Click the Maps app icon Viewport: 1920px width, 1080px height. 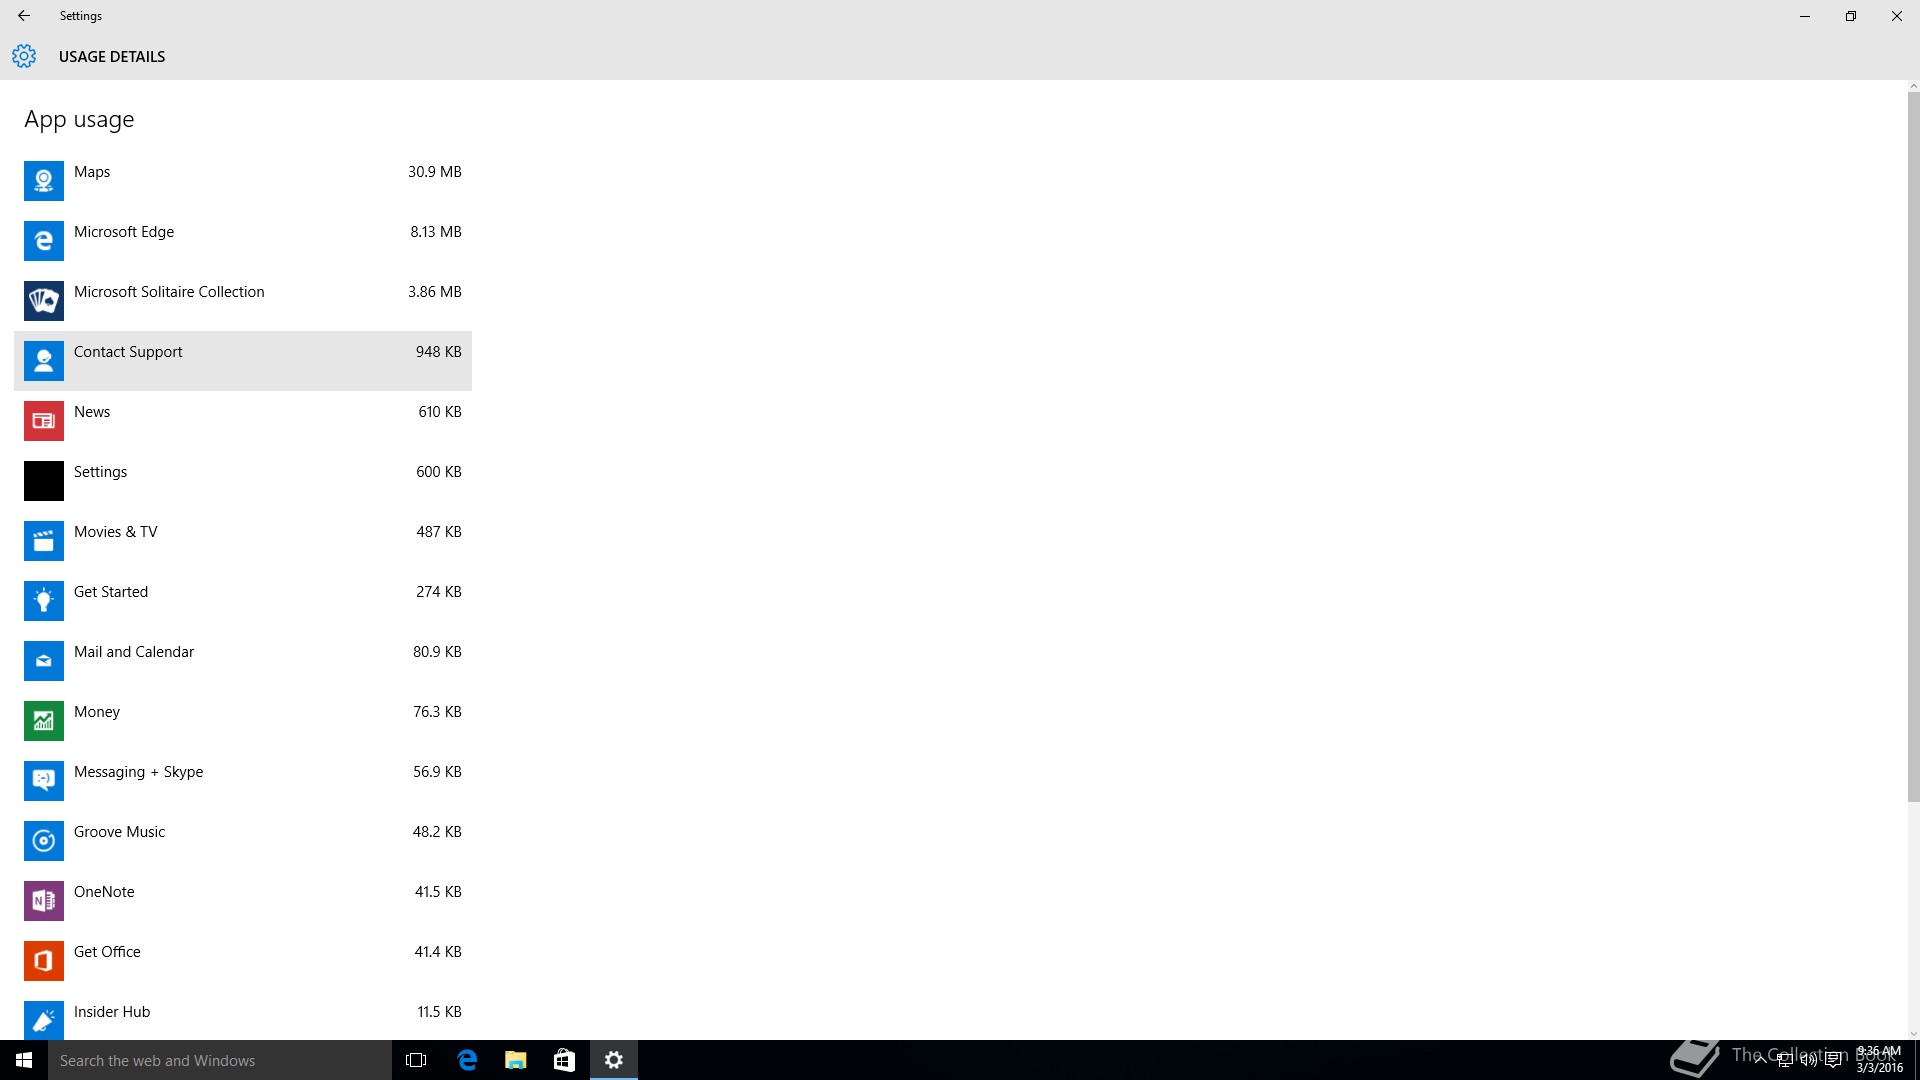coord(44,181)
